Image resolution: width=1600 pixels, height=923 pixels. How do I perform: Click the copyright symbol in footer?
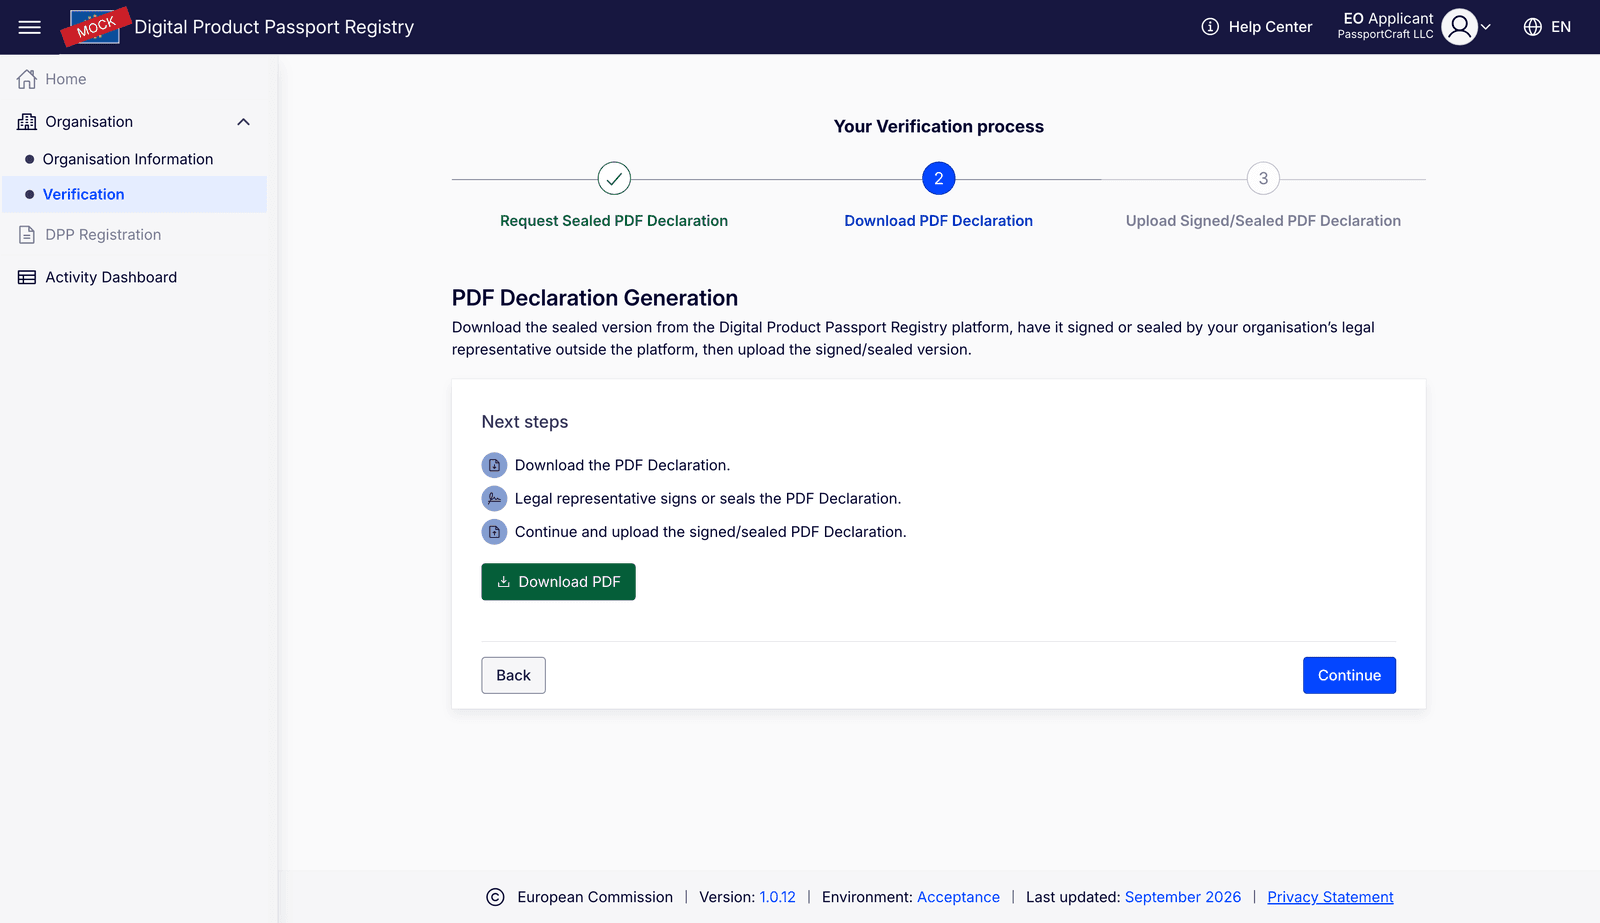(x=495, y=897)
